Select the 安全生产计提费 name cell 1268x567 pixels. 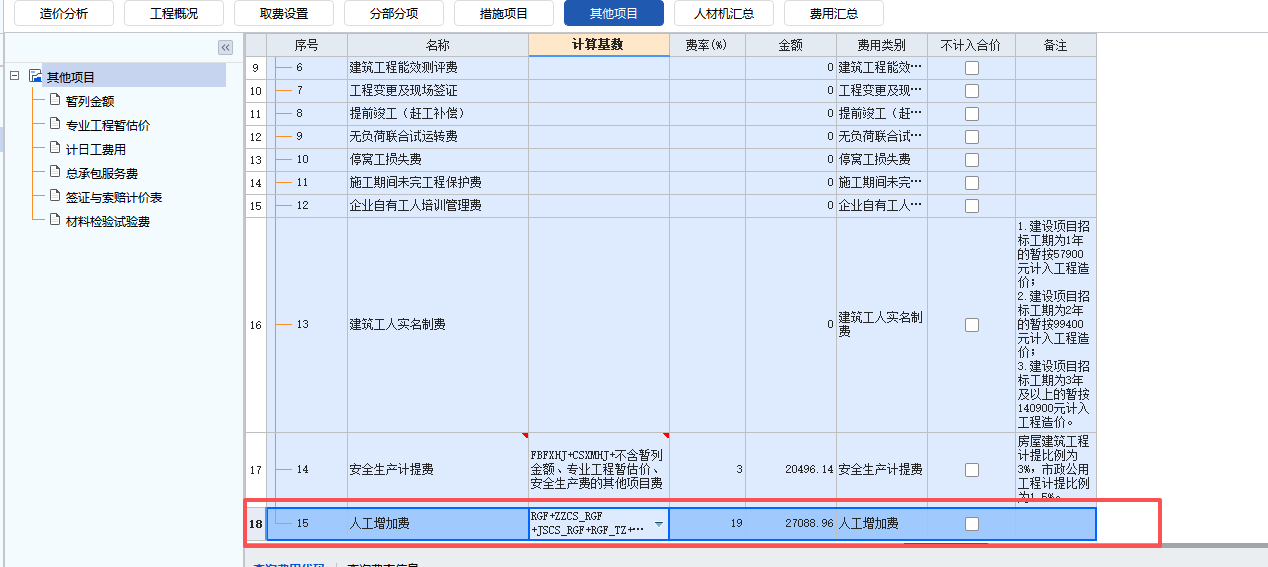(438, 469)
